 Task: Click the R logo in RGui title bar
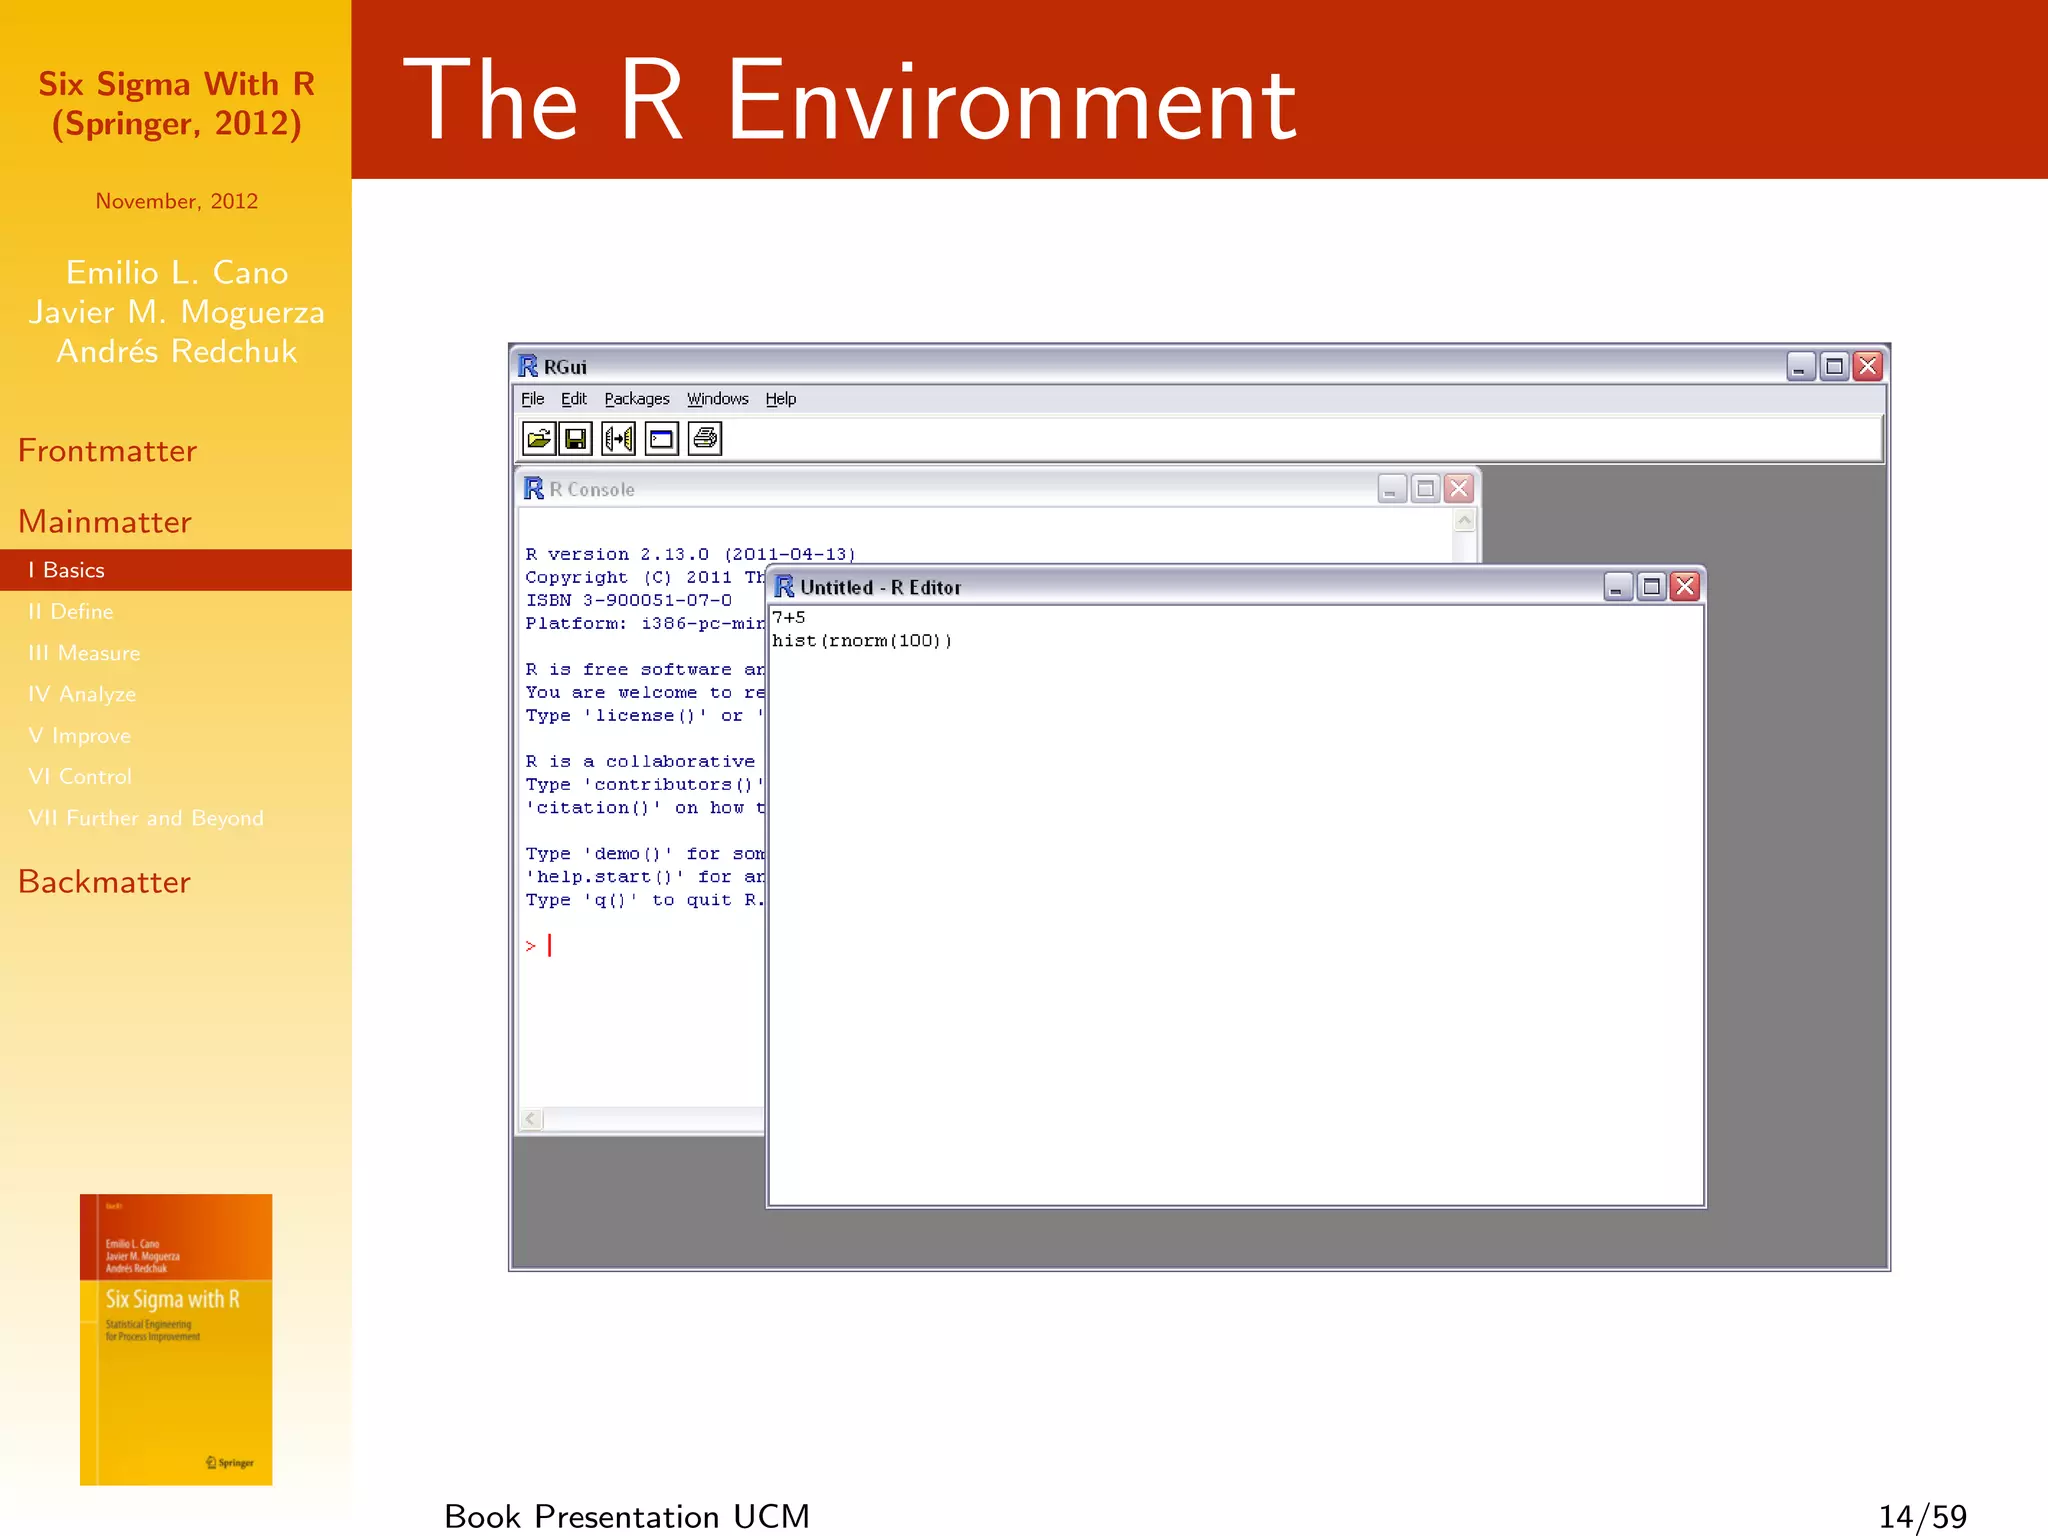point(528,367)
